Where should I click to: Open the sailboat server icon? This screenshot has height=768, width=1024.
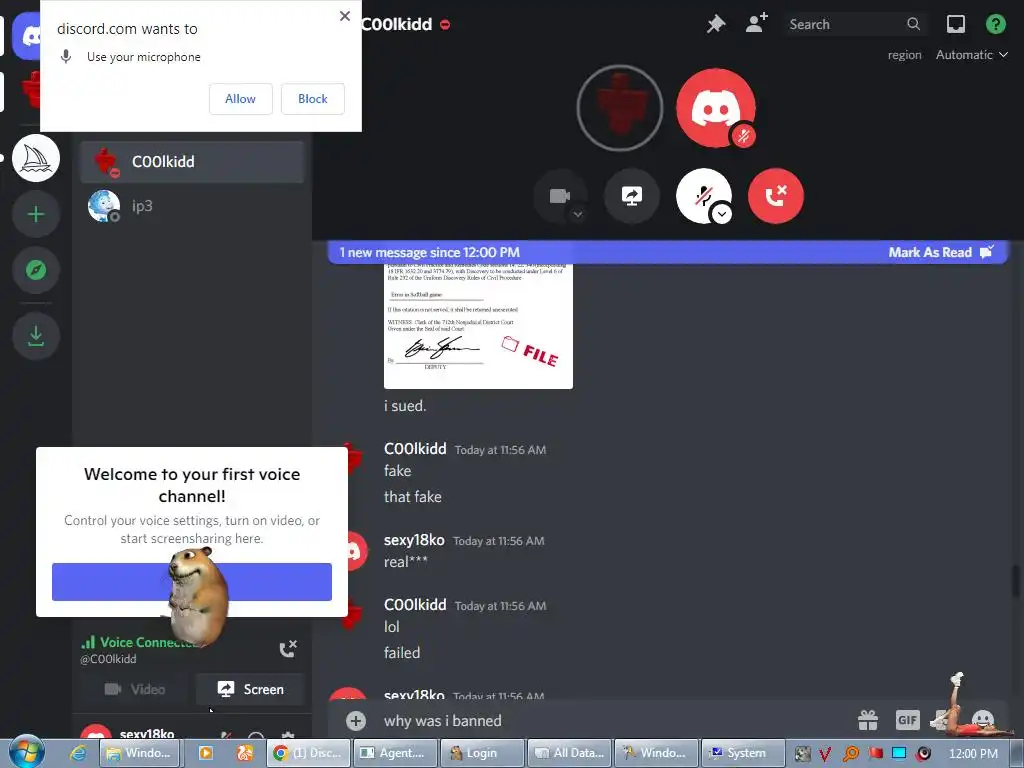[36, 158]
